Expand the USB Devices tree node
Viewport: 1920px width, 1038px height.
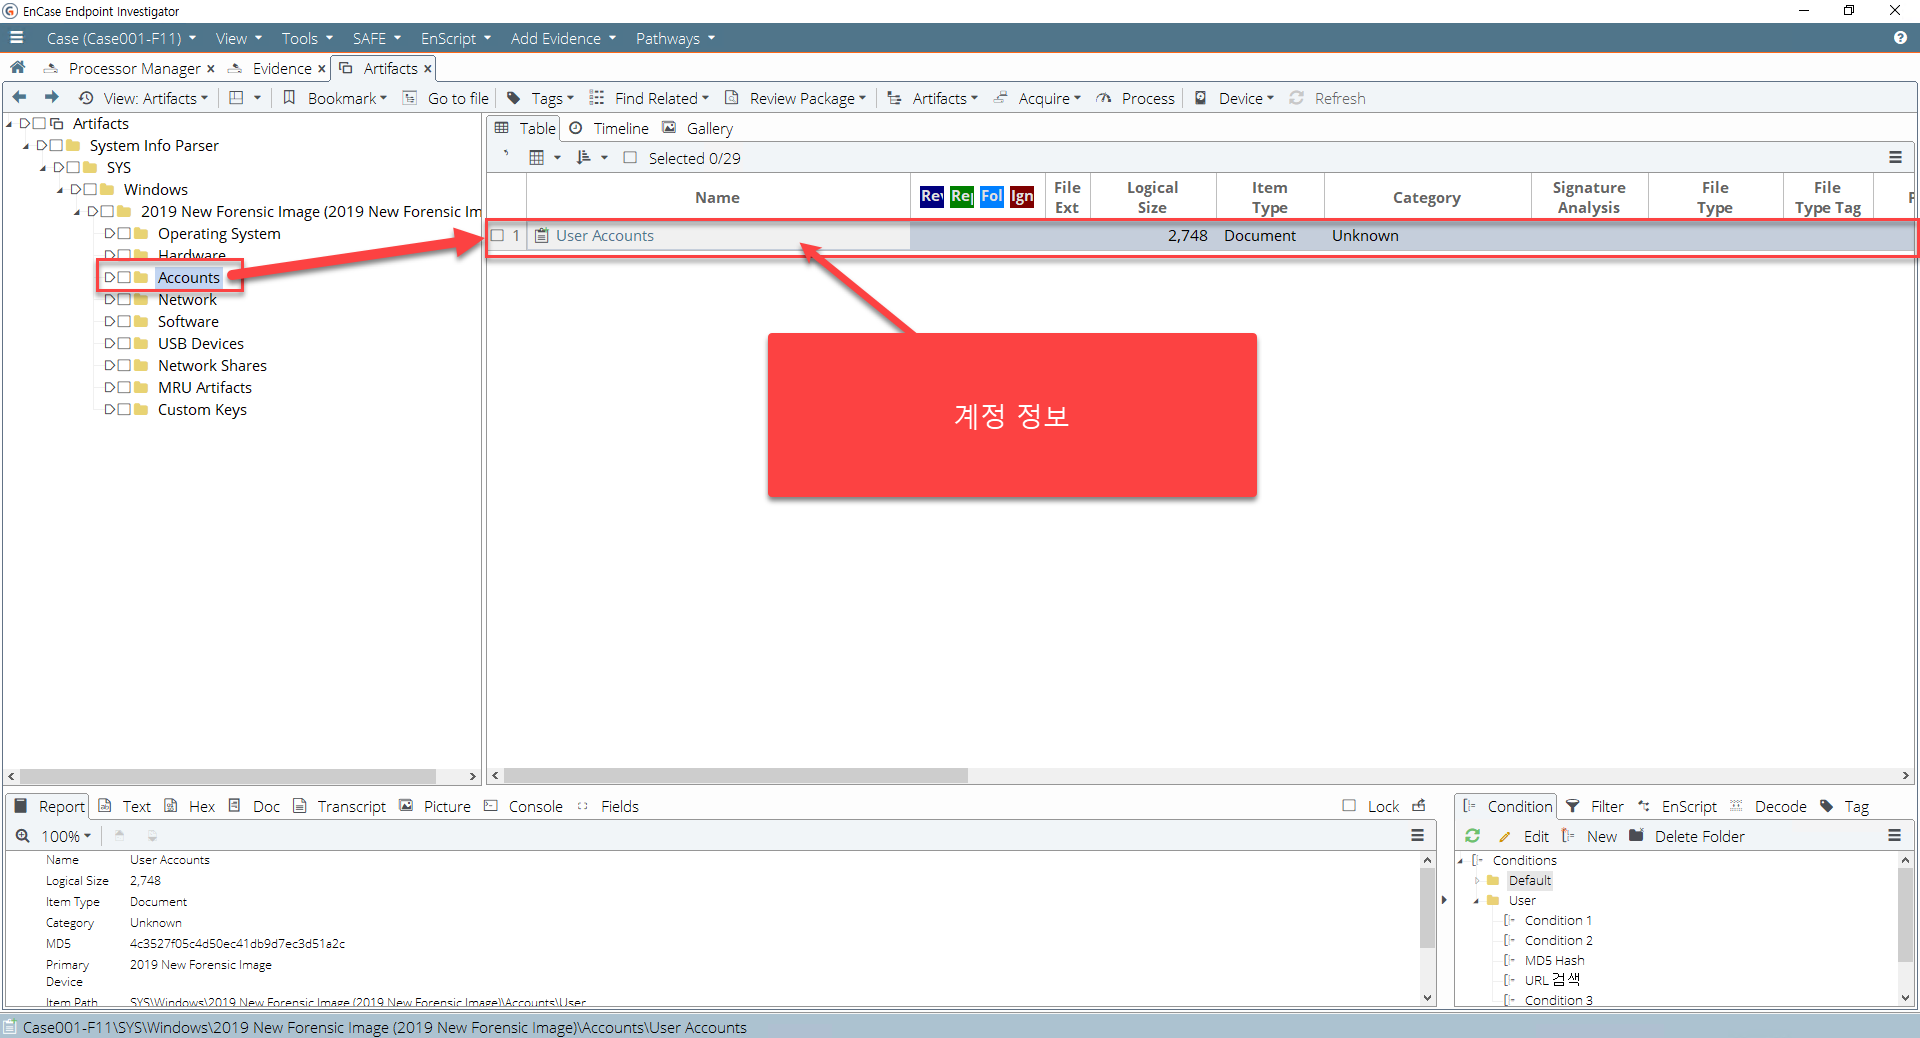(x=109, y=344)
